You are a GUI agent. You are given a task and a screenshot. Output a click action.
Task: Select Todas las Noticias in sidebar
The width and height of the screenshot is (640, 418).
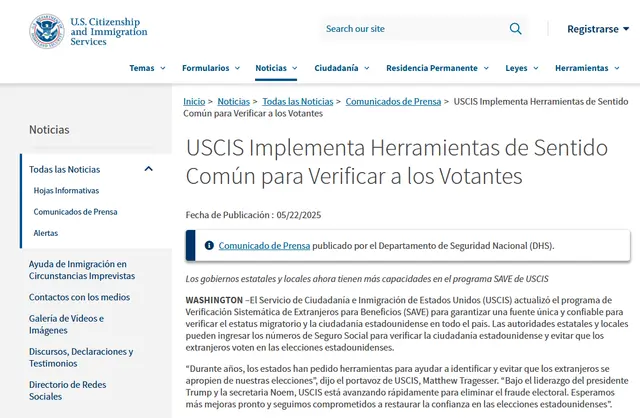tap(64, 169)
